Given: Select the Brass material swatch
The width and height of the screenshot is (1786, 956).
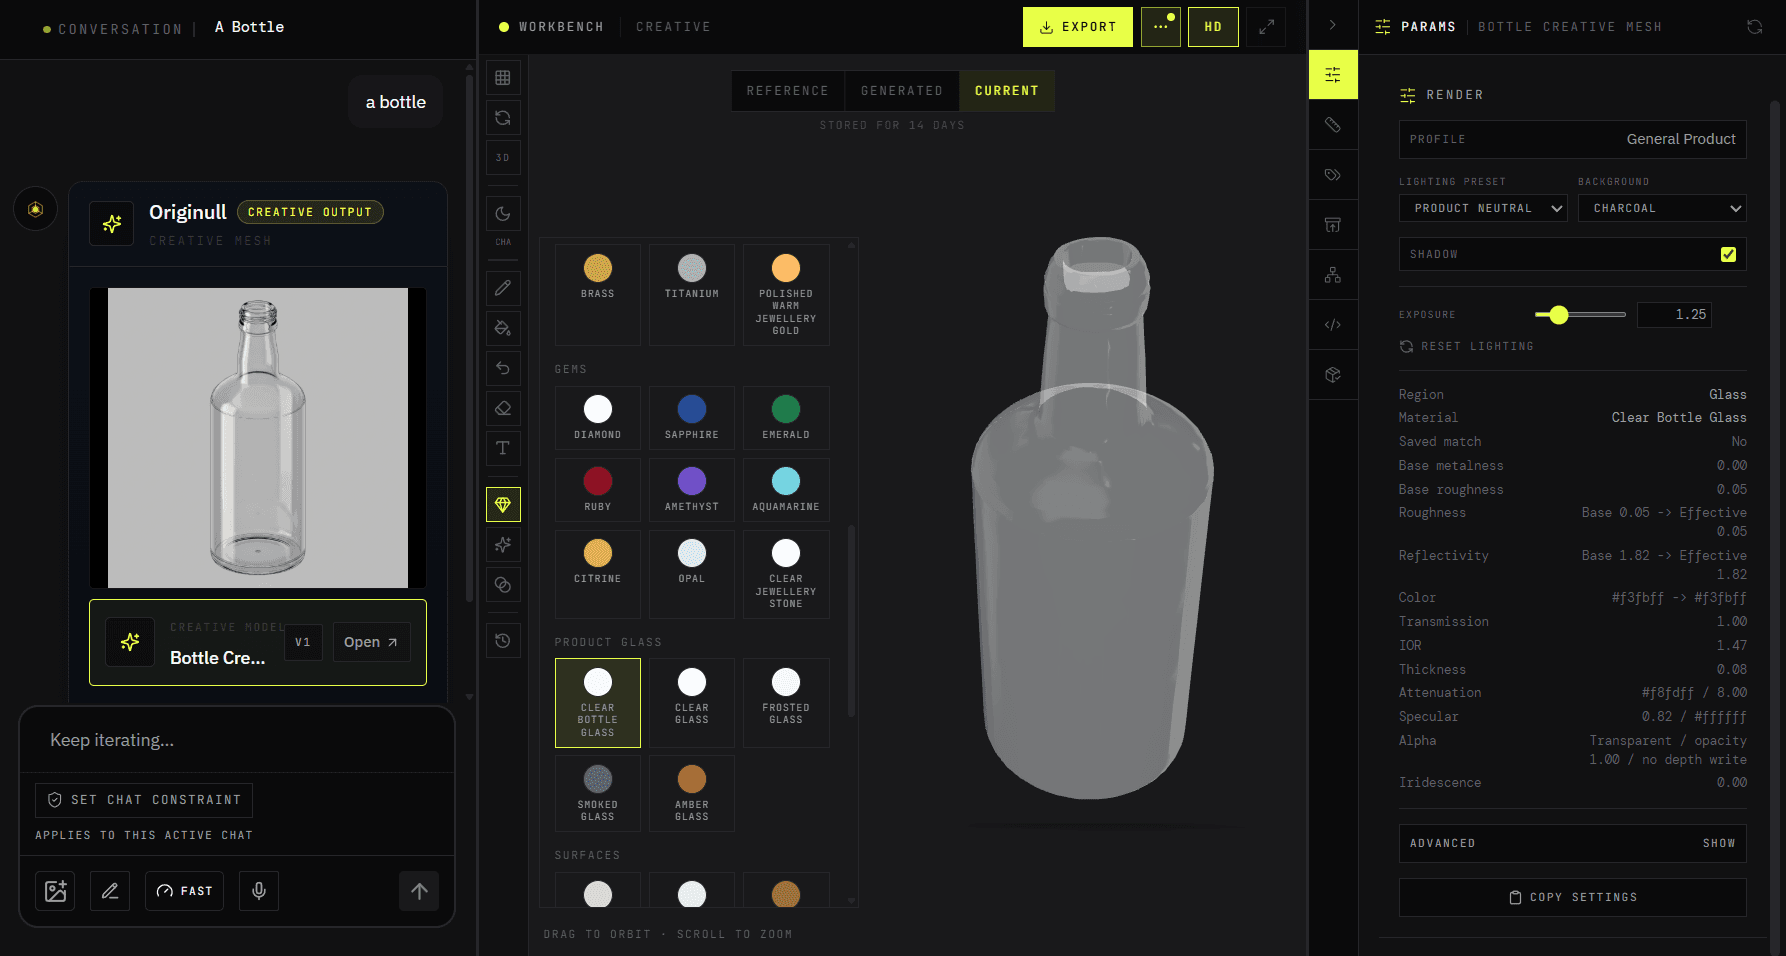Looking at the screenshot, I should point(598,295).
